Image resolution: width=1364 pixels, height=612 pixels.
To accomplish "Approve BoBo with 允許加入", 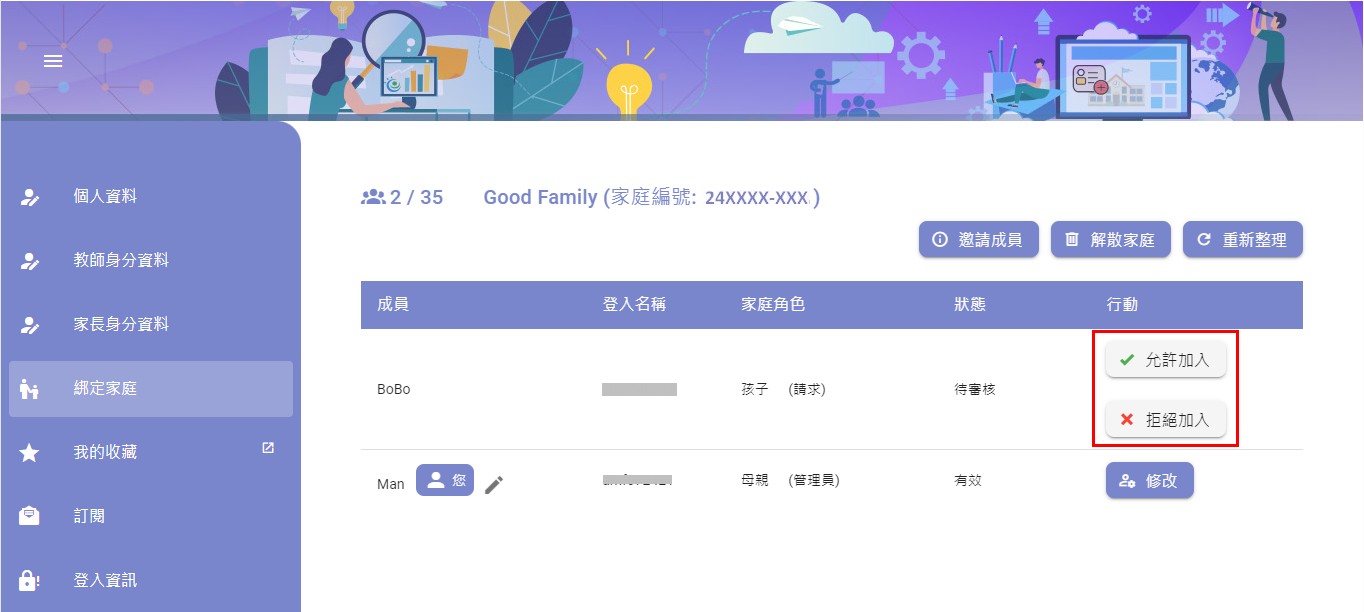I will [x=1165, y=360].
